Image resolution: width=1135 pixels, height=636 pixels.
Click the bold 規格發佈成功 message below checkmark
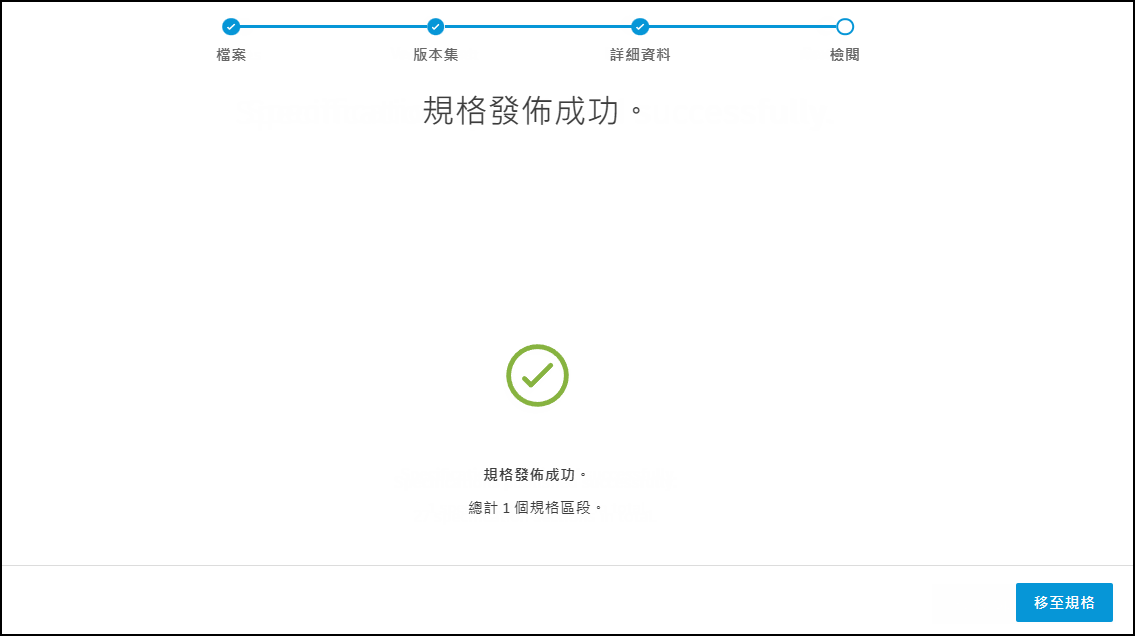pos(536,475)
